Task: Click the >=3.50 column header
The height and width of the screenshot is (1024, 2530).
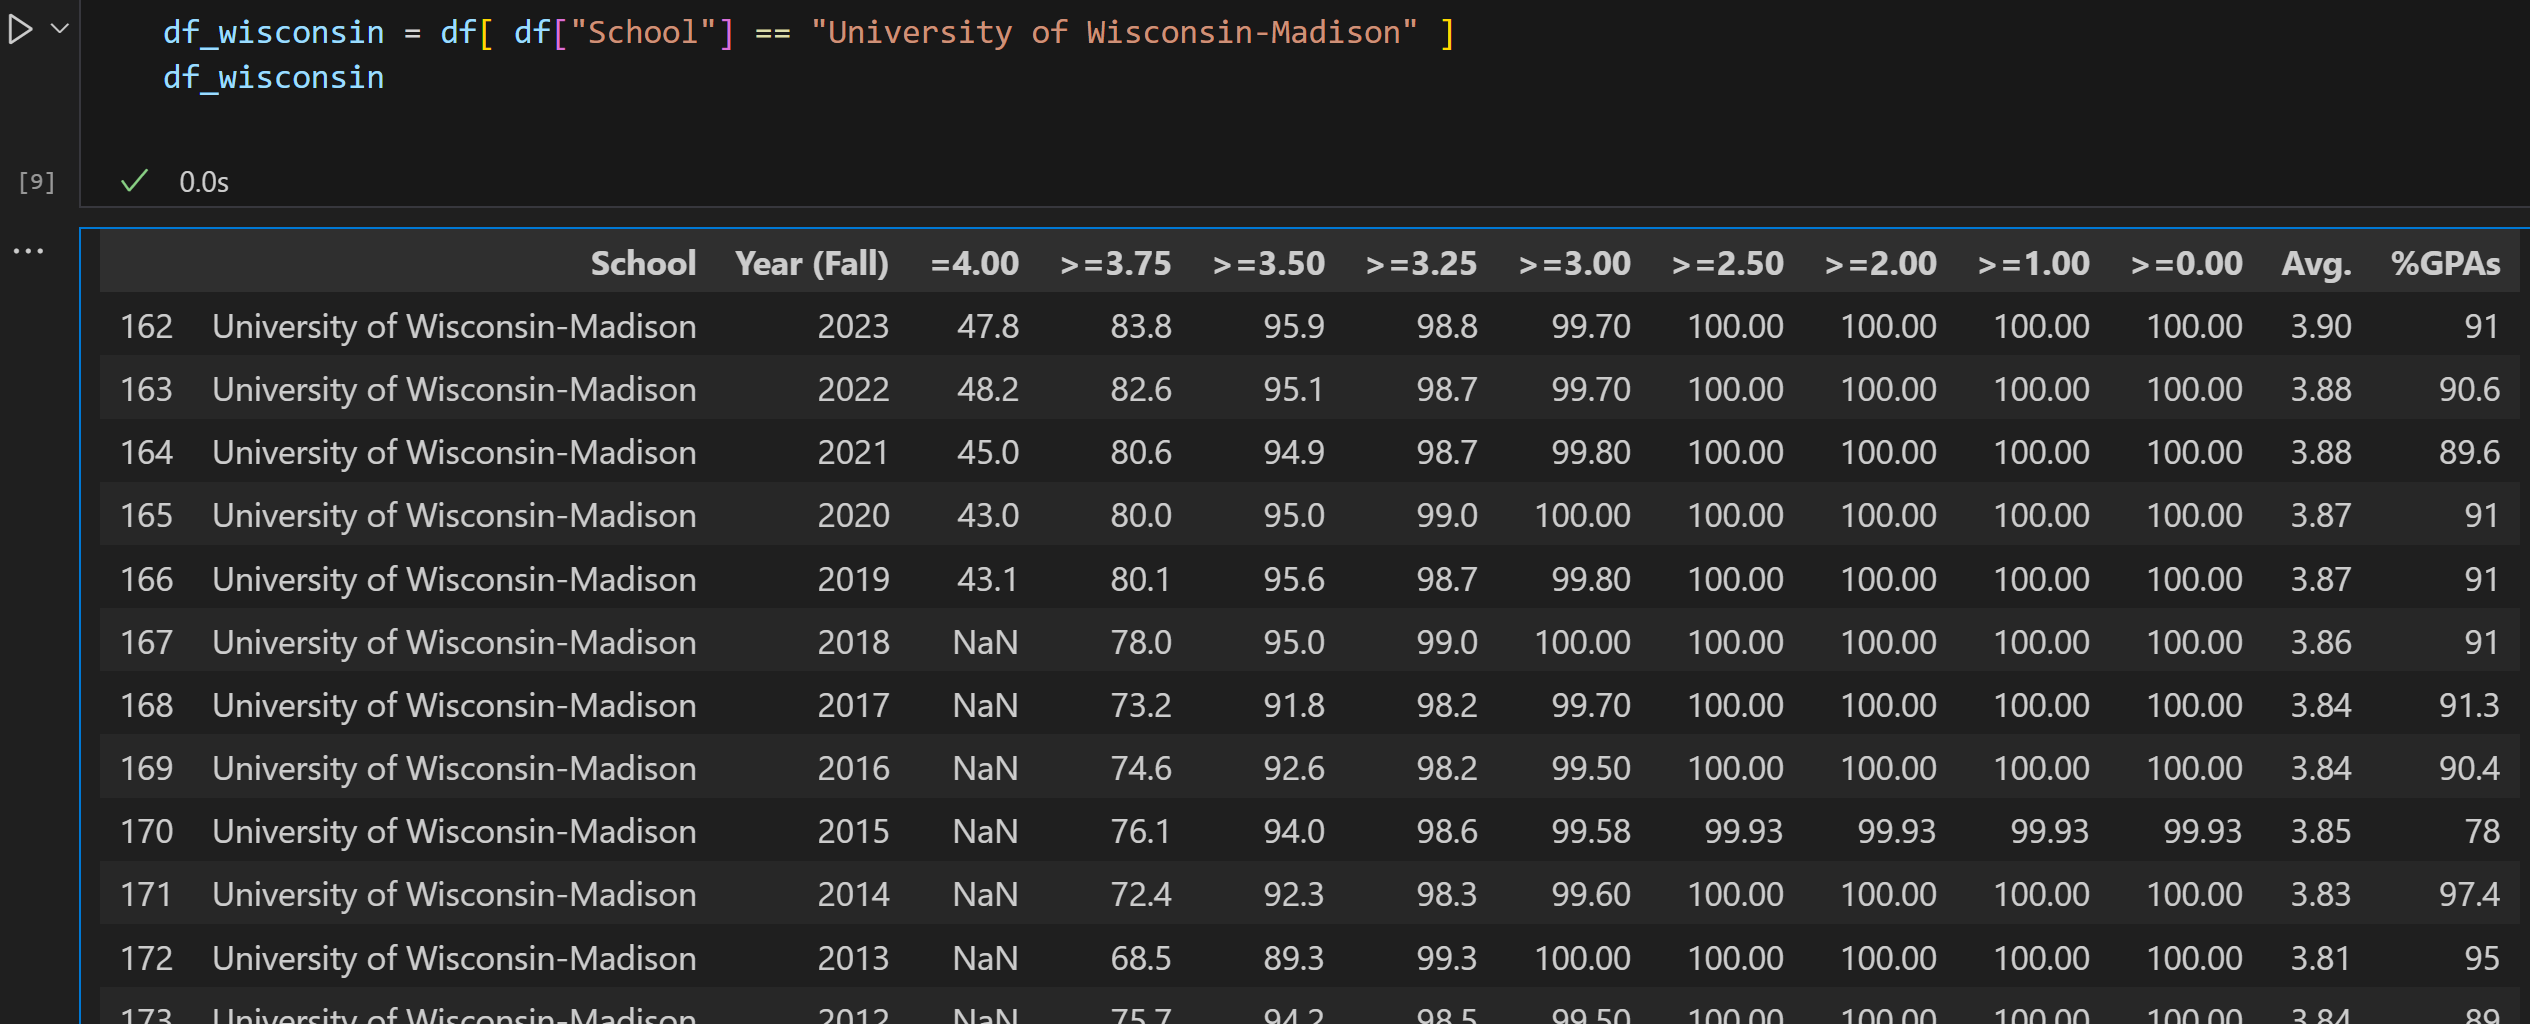Action: tap(1268, 263)
